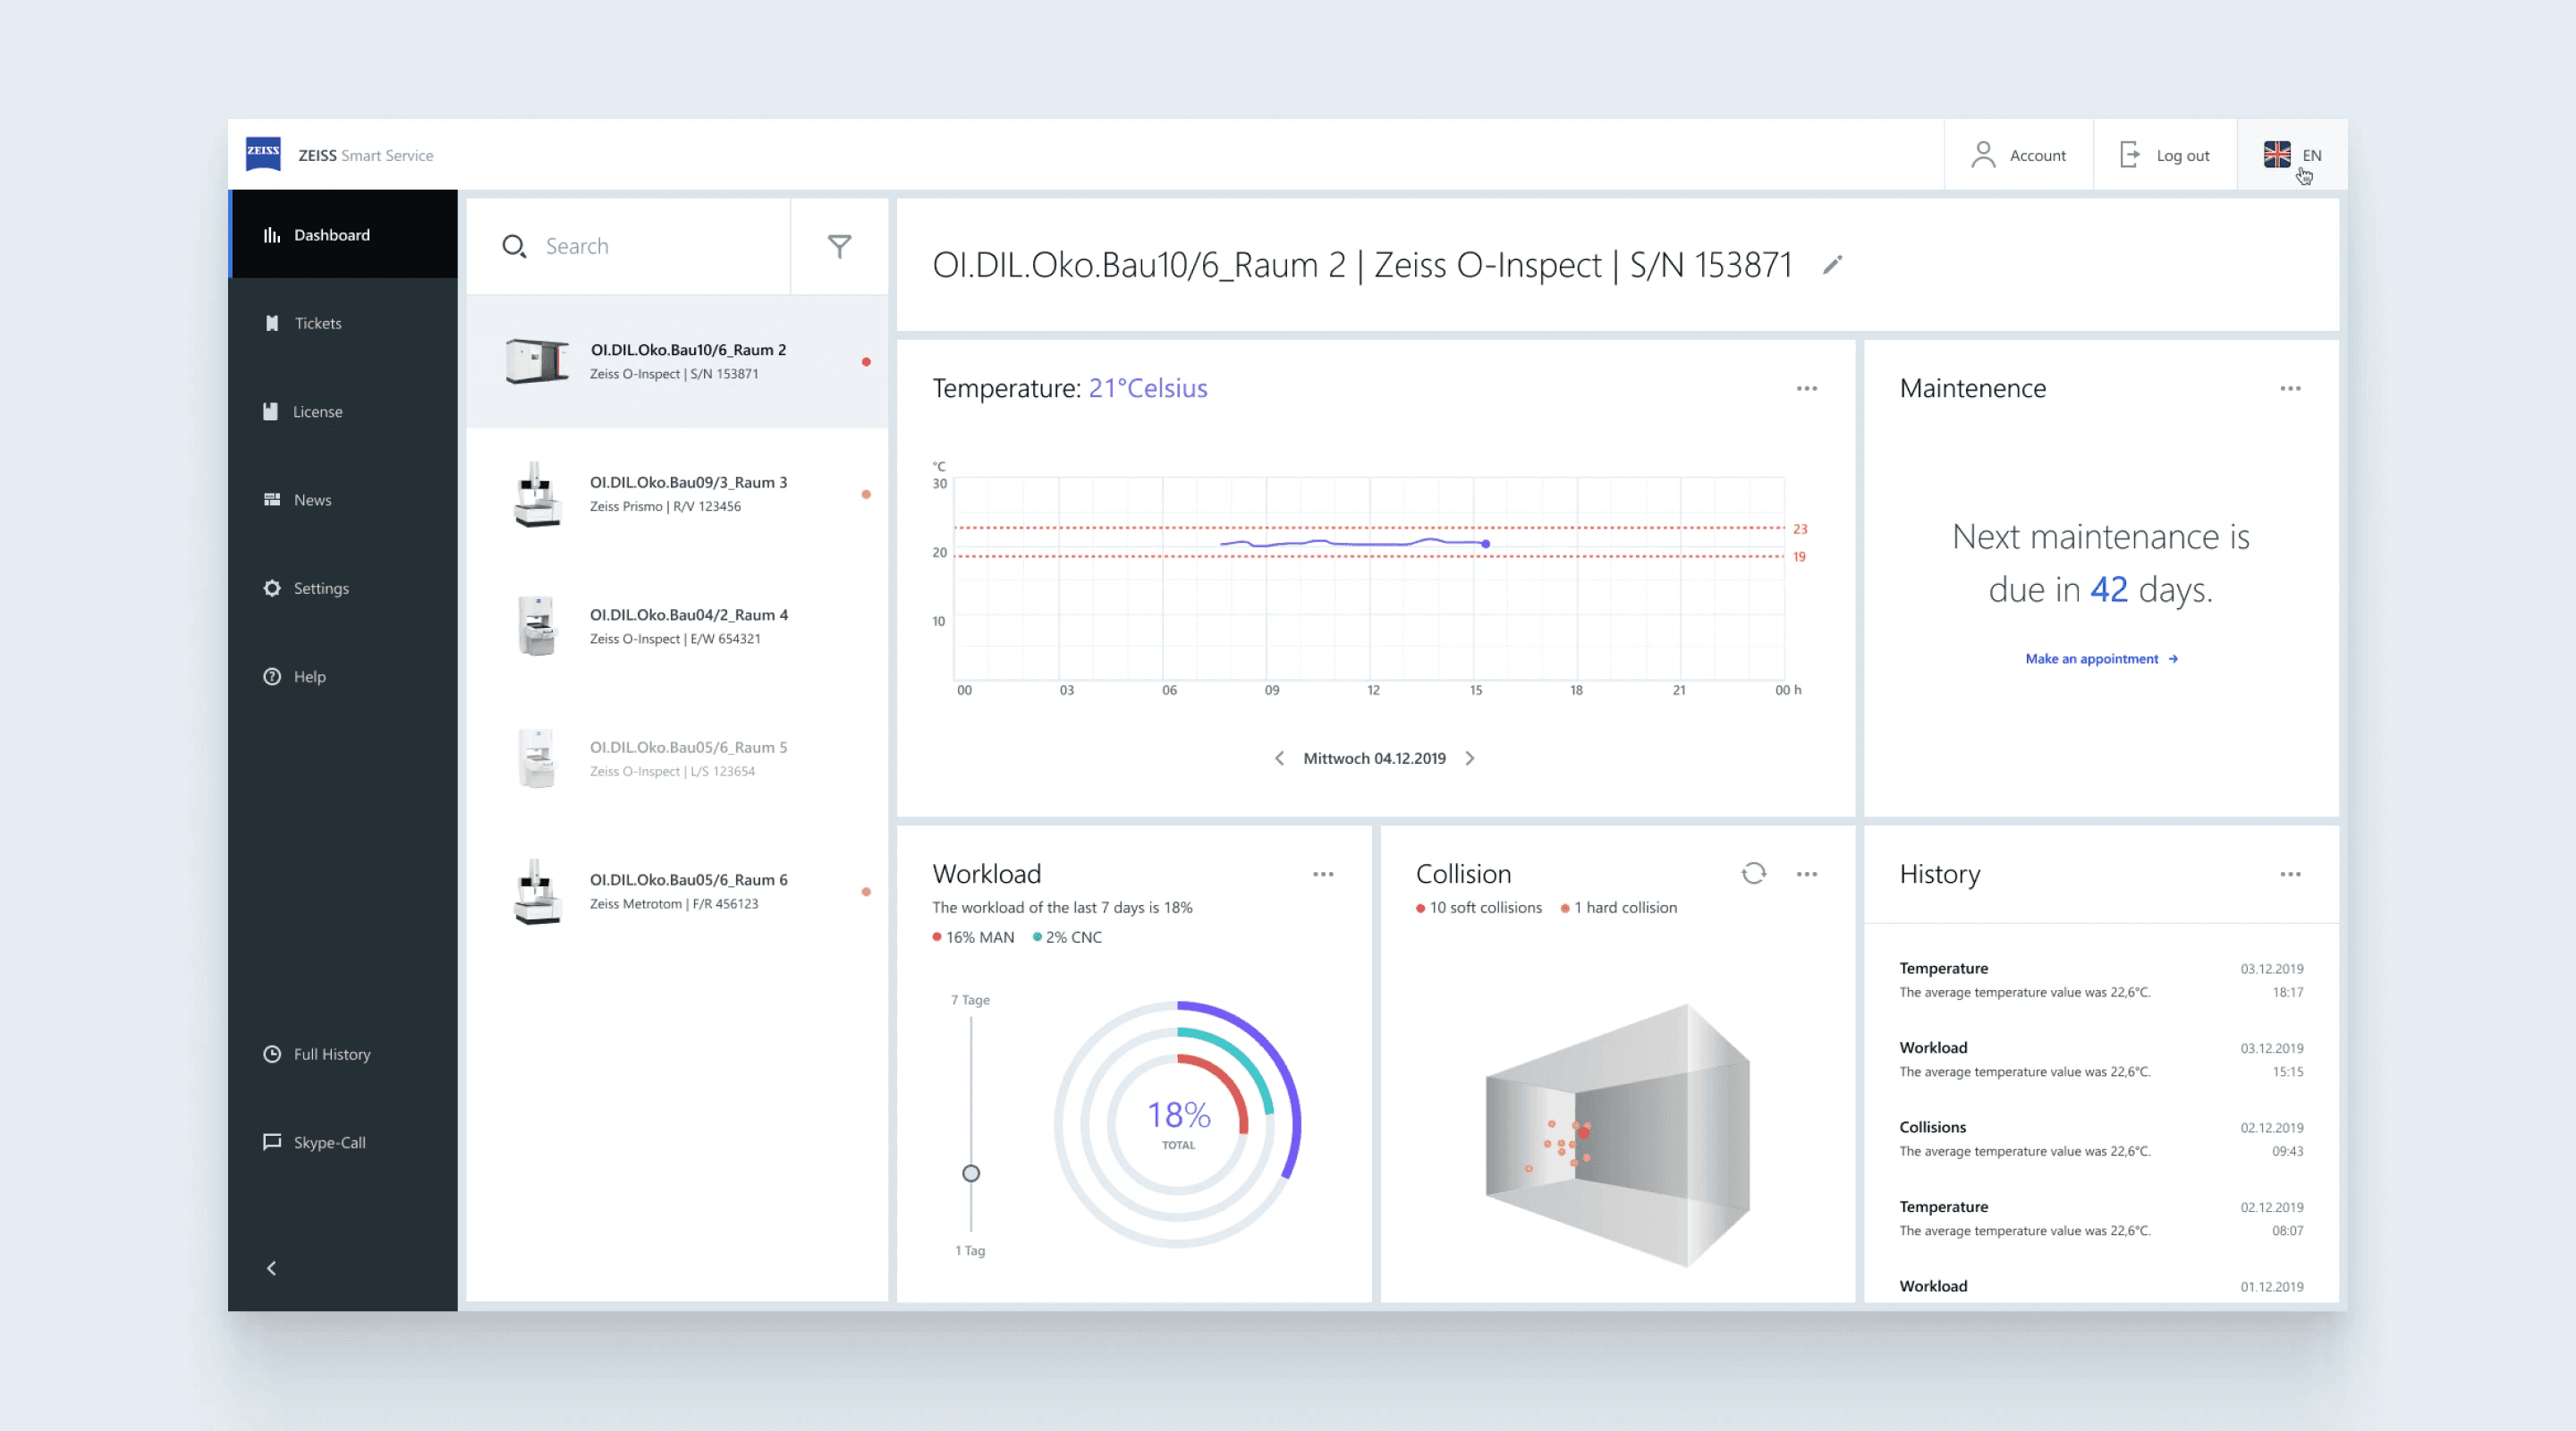Click the filter funnel icon
The image size is (2576, 1431).
(x=839, y=246)
